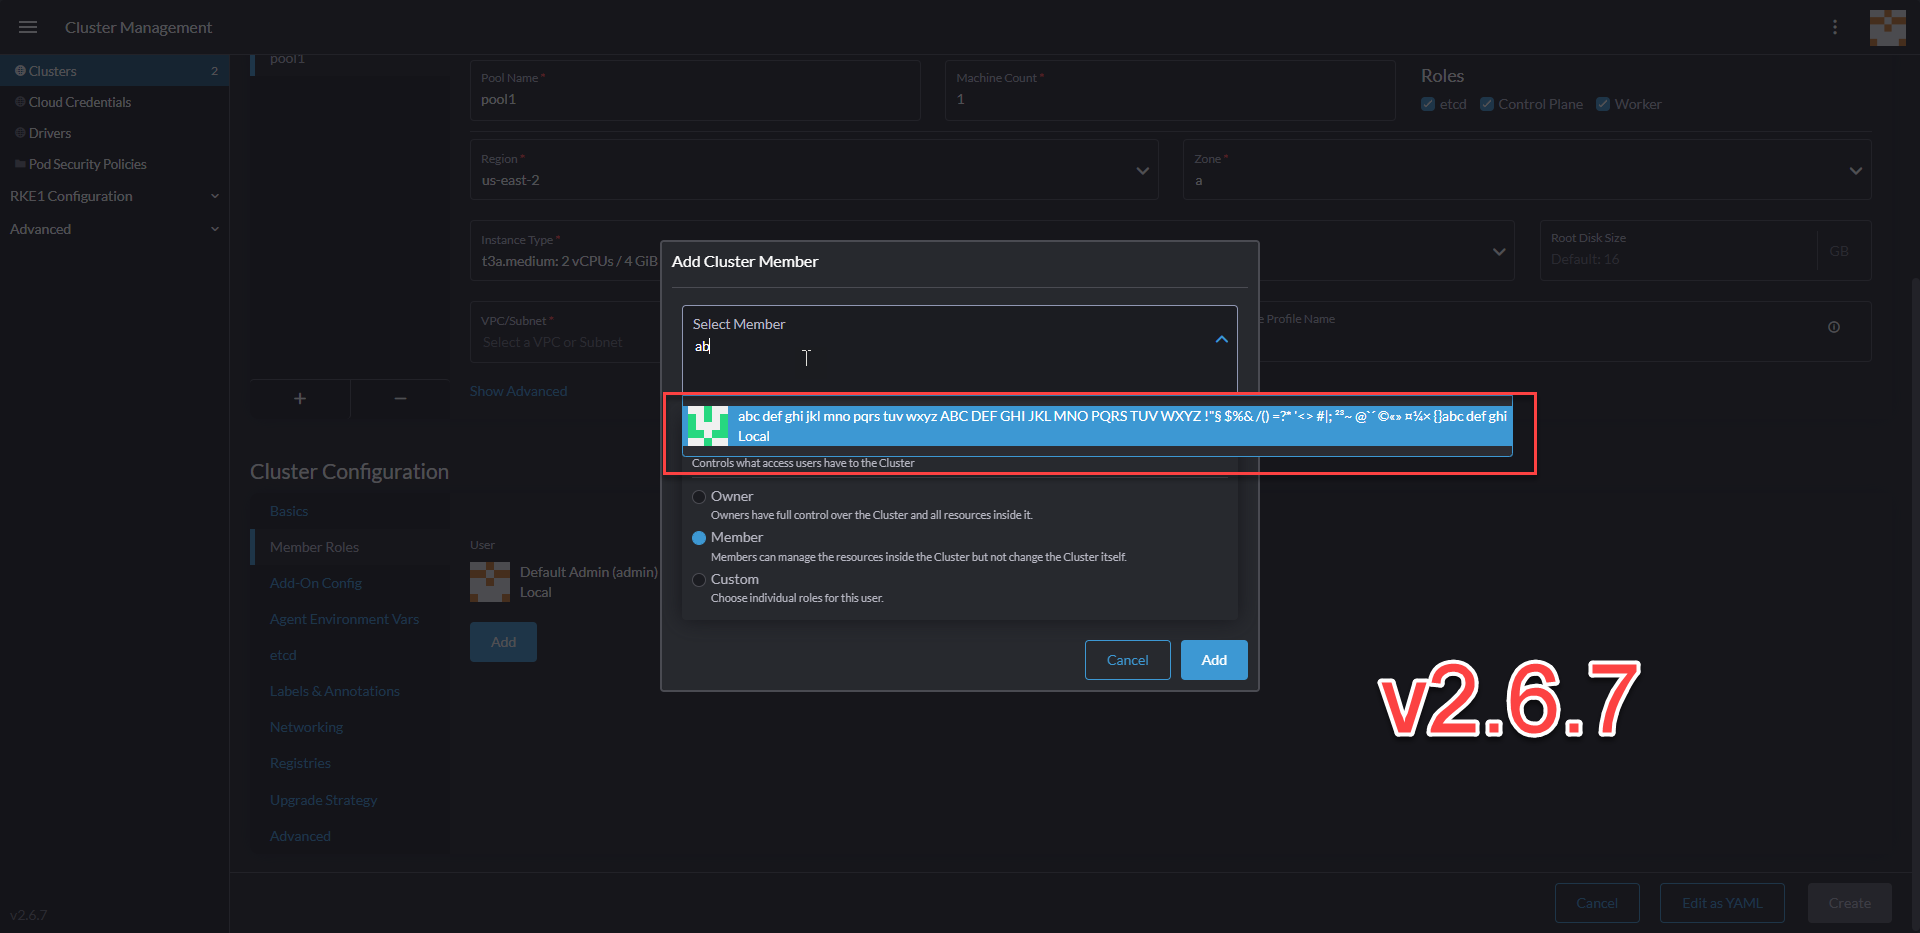The image size is (1920, 933).
Task: Open Pod Security Policies from the sidebar
Action: [x=20, y=164]
